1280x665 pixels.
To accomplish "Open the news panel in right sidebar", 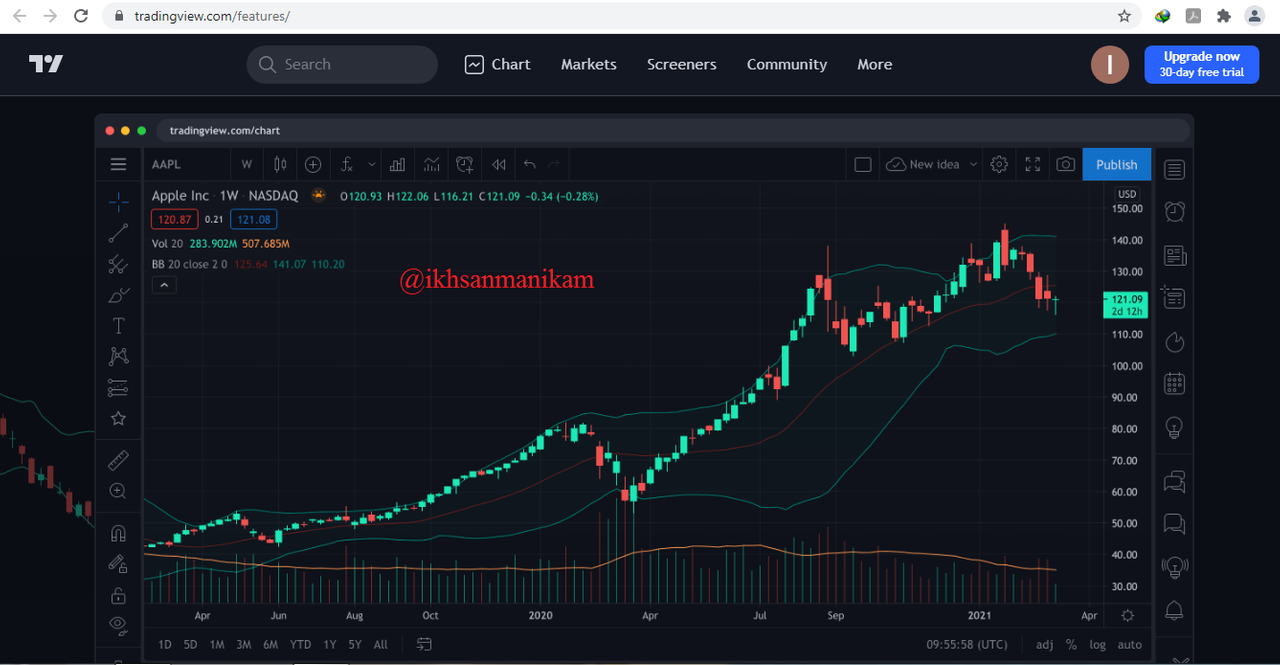I will click(1174, 256).
